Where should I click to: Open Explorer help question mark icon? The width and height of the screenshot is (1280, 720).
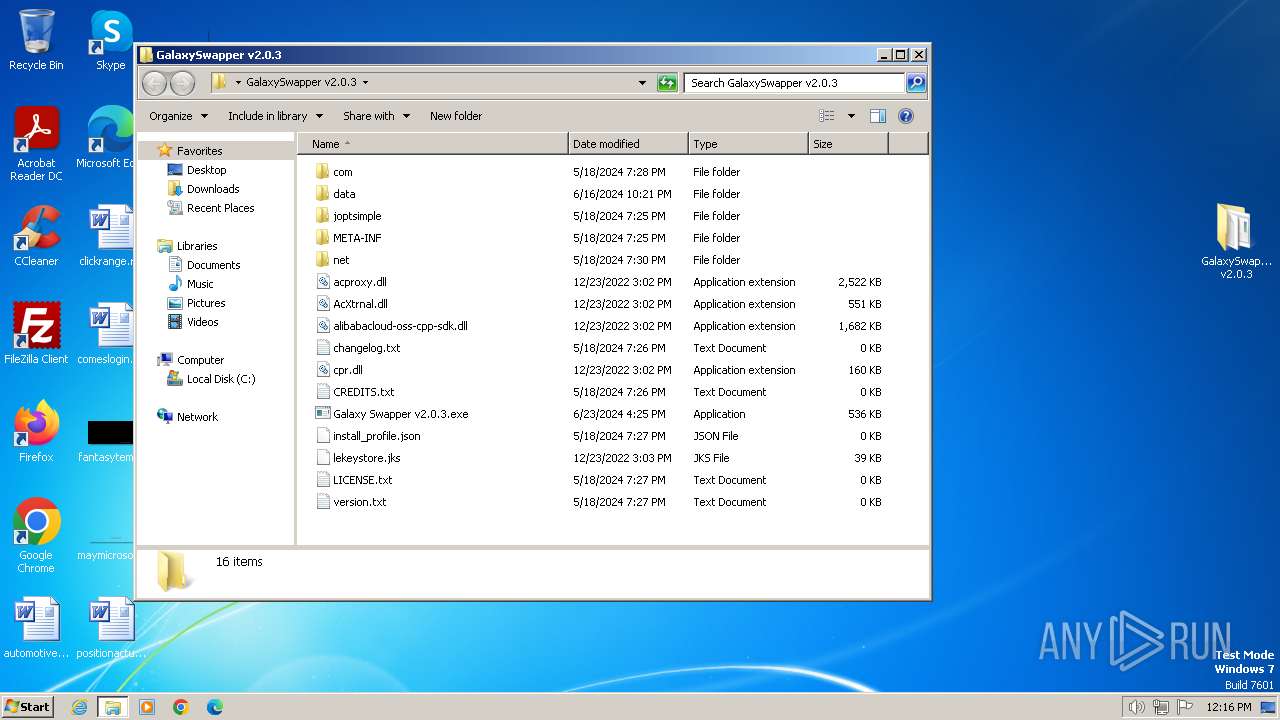pos(906,116)
